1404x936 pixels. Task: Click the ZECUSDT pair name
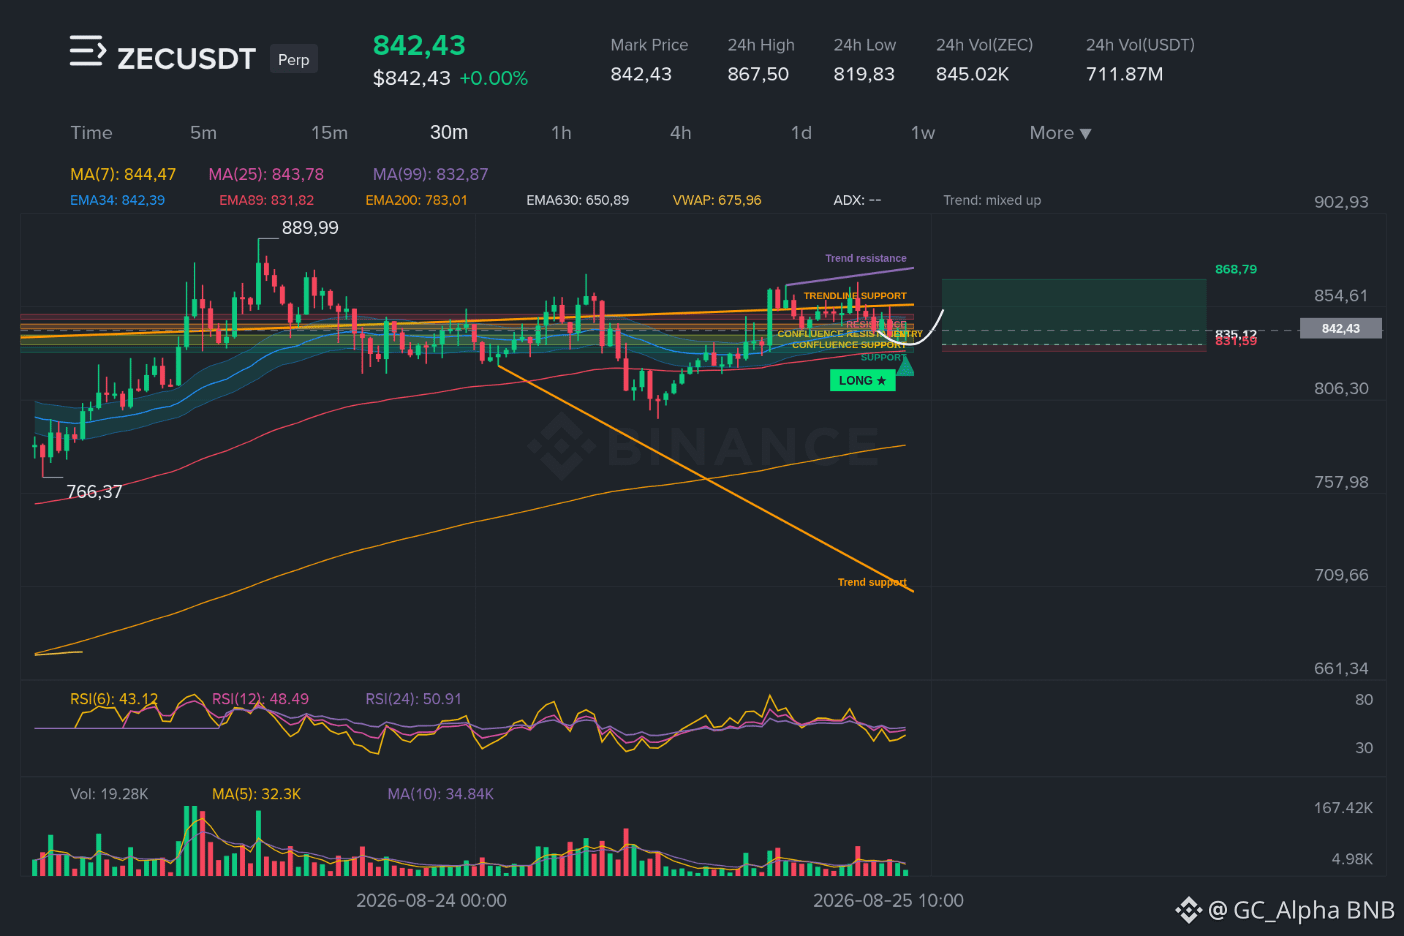(187, 59)
